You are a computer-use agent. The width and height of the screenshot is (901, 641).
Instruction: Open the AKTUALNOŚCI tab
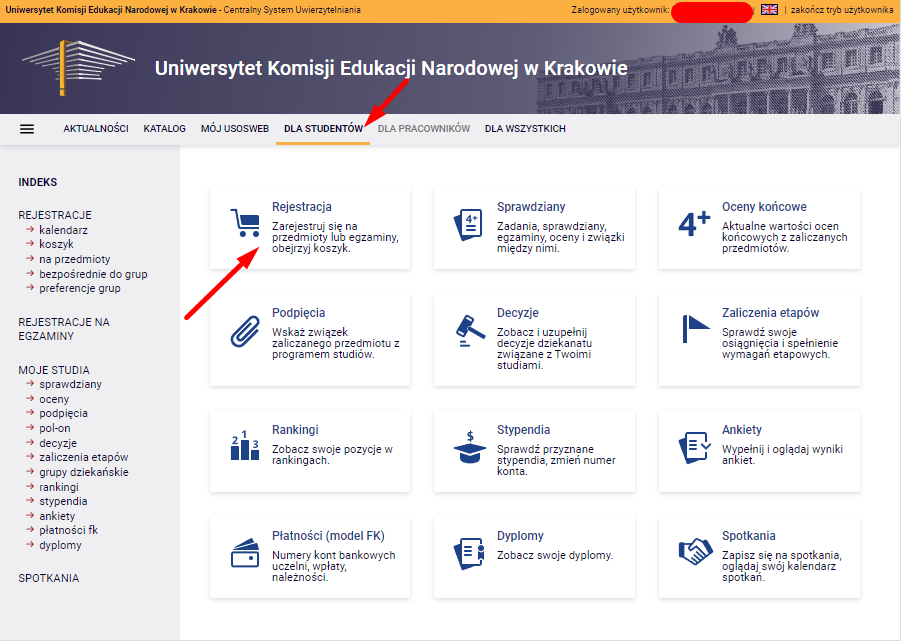96,129
